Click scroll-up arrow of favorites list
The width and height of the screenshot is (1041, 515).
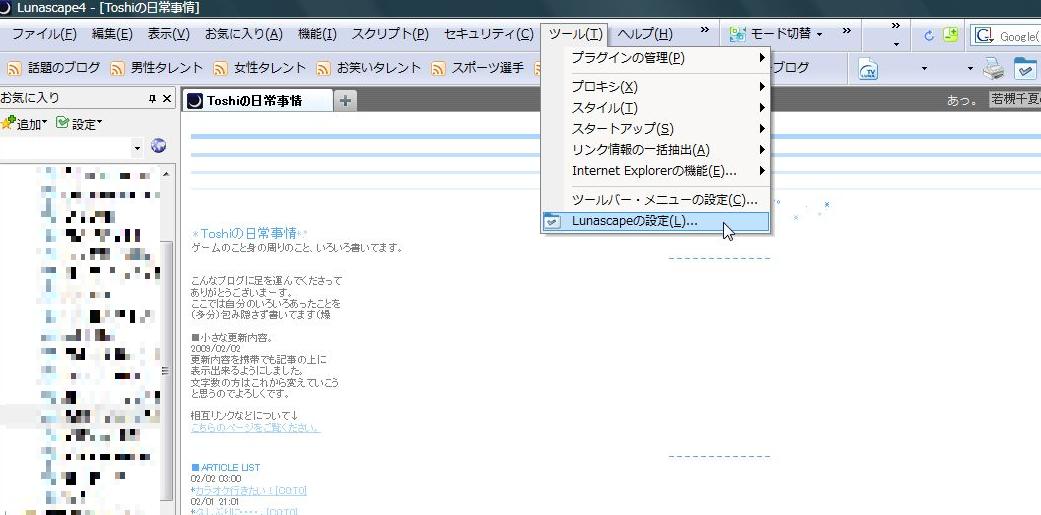click(166, 175)
